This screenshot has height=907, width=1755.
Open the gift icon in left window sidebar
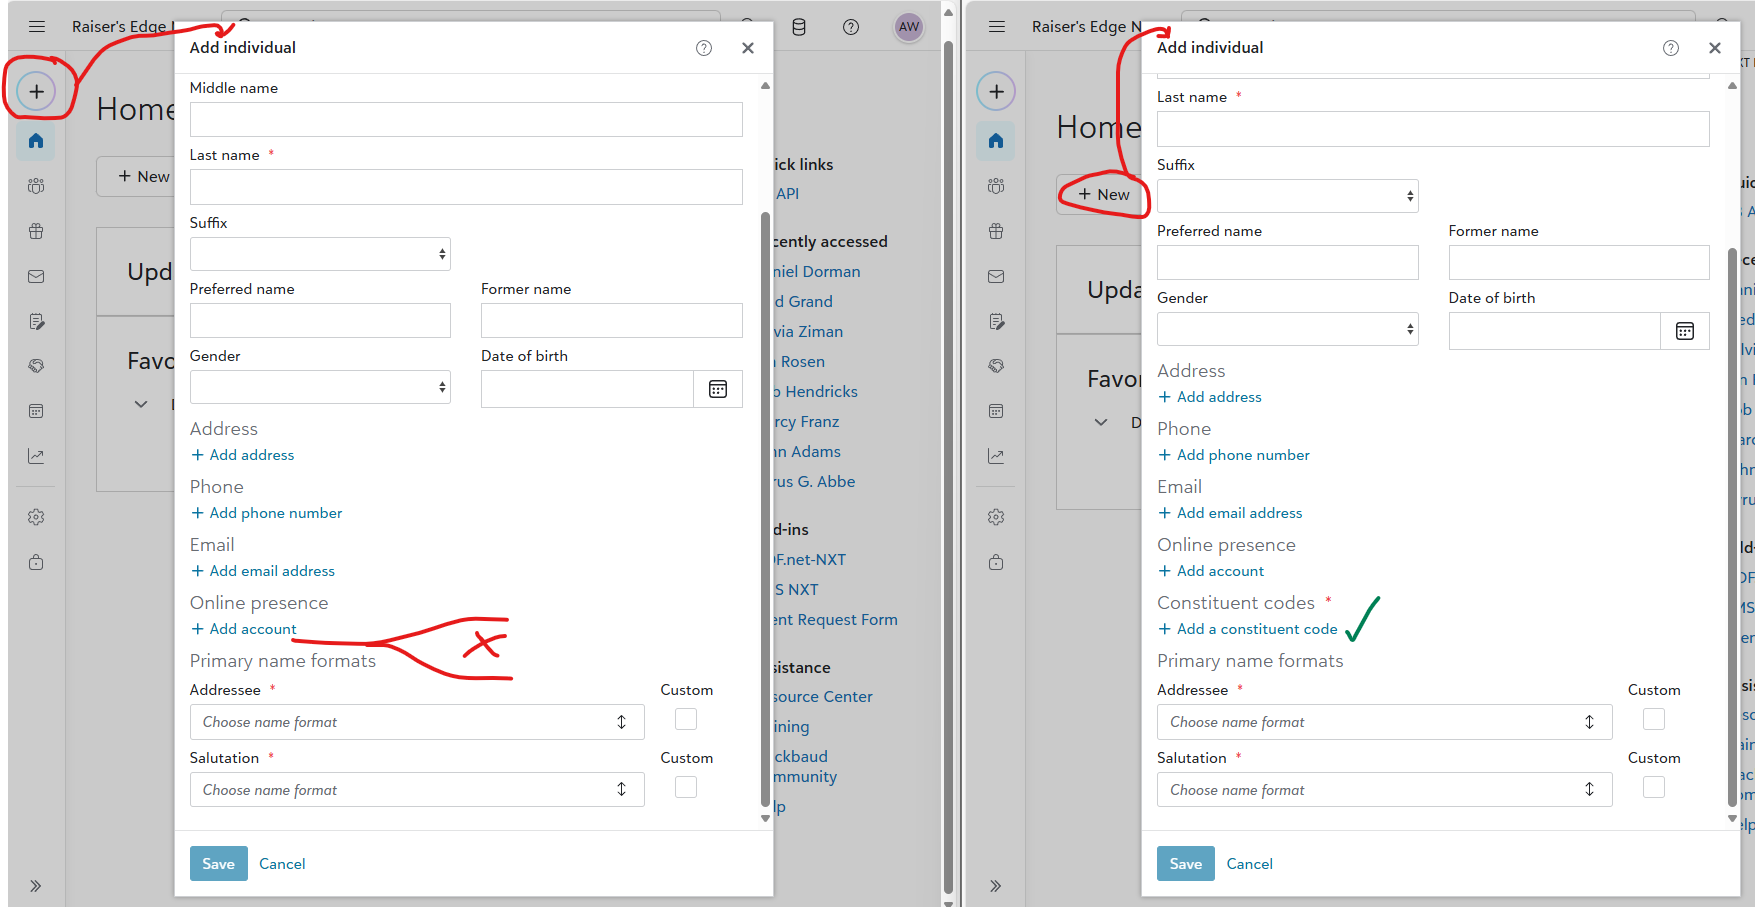(36, 231)
